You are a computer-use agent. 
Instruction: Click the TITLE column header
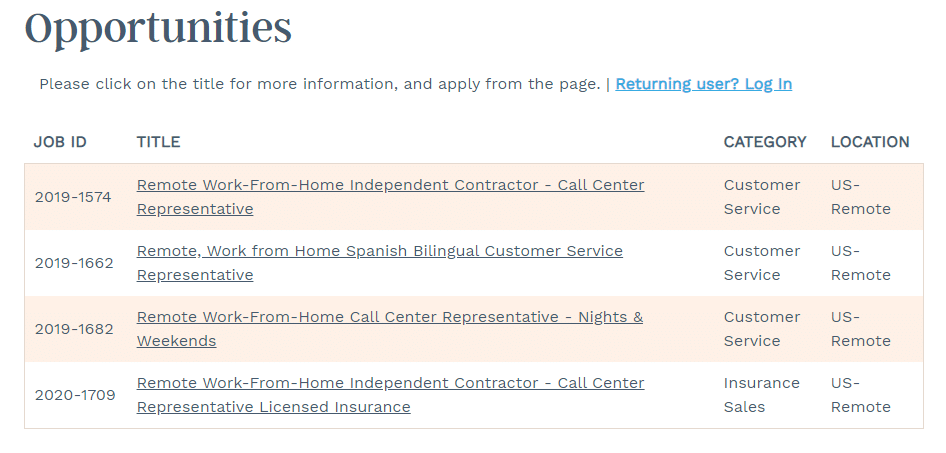pyautogui.click(x=158, y=142)
